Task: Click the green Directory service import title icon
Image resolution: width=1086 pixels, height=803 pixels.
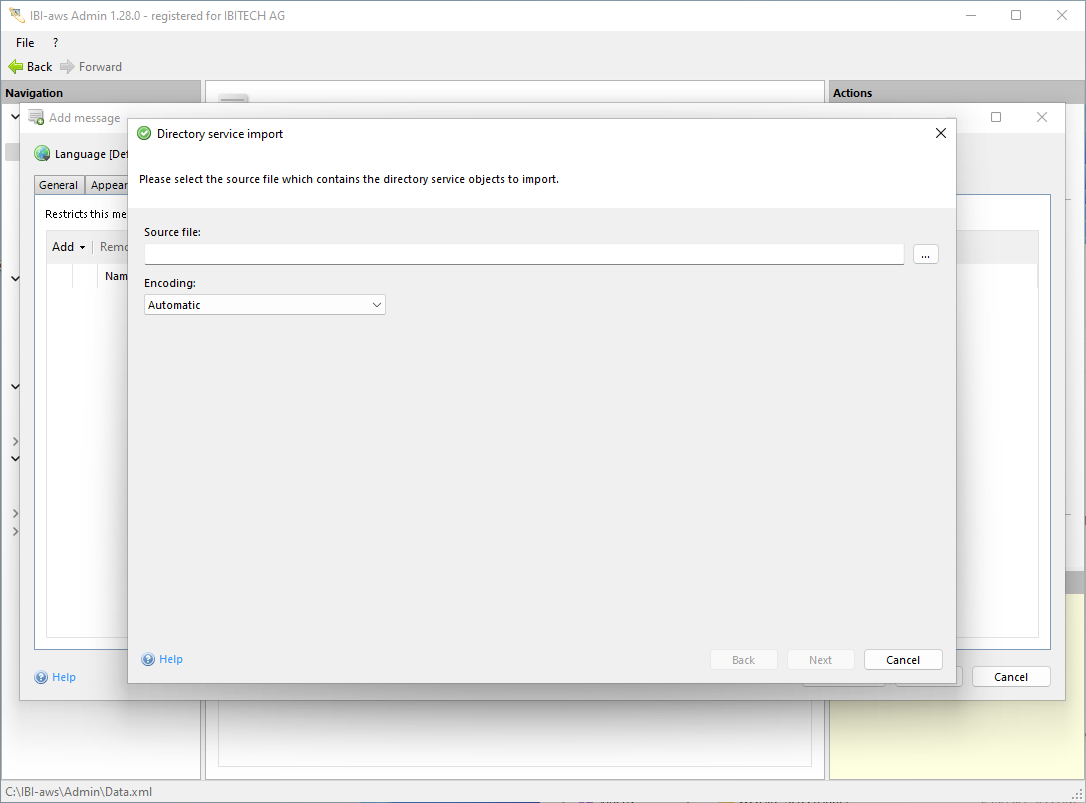Action: click(x=144, y=134)
